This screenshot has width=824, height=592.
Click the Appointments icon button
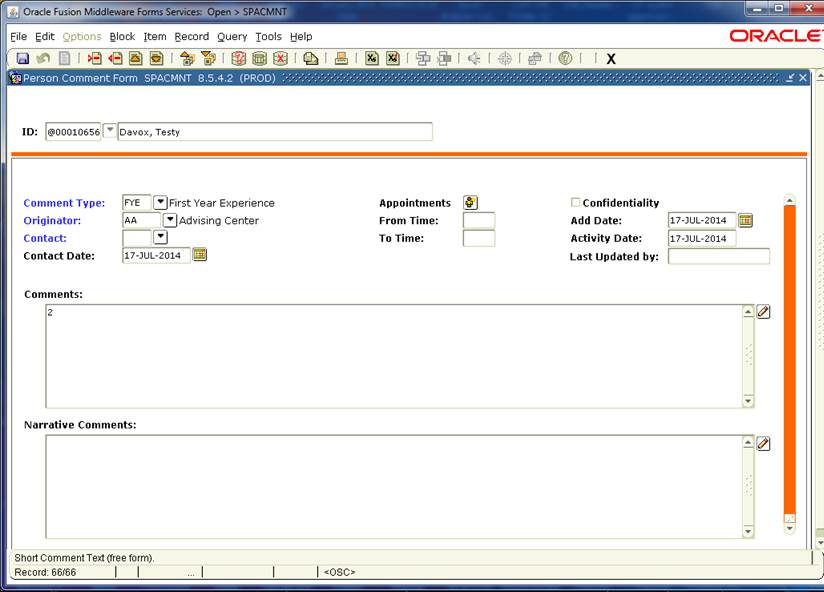pyautogui.click(x=470, y=203)
